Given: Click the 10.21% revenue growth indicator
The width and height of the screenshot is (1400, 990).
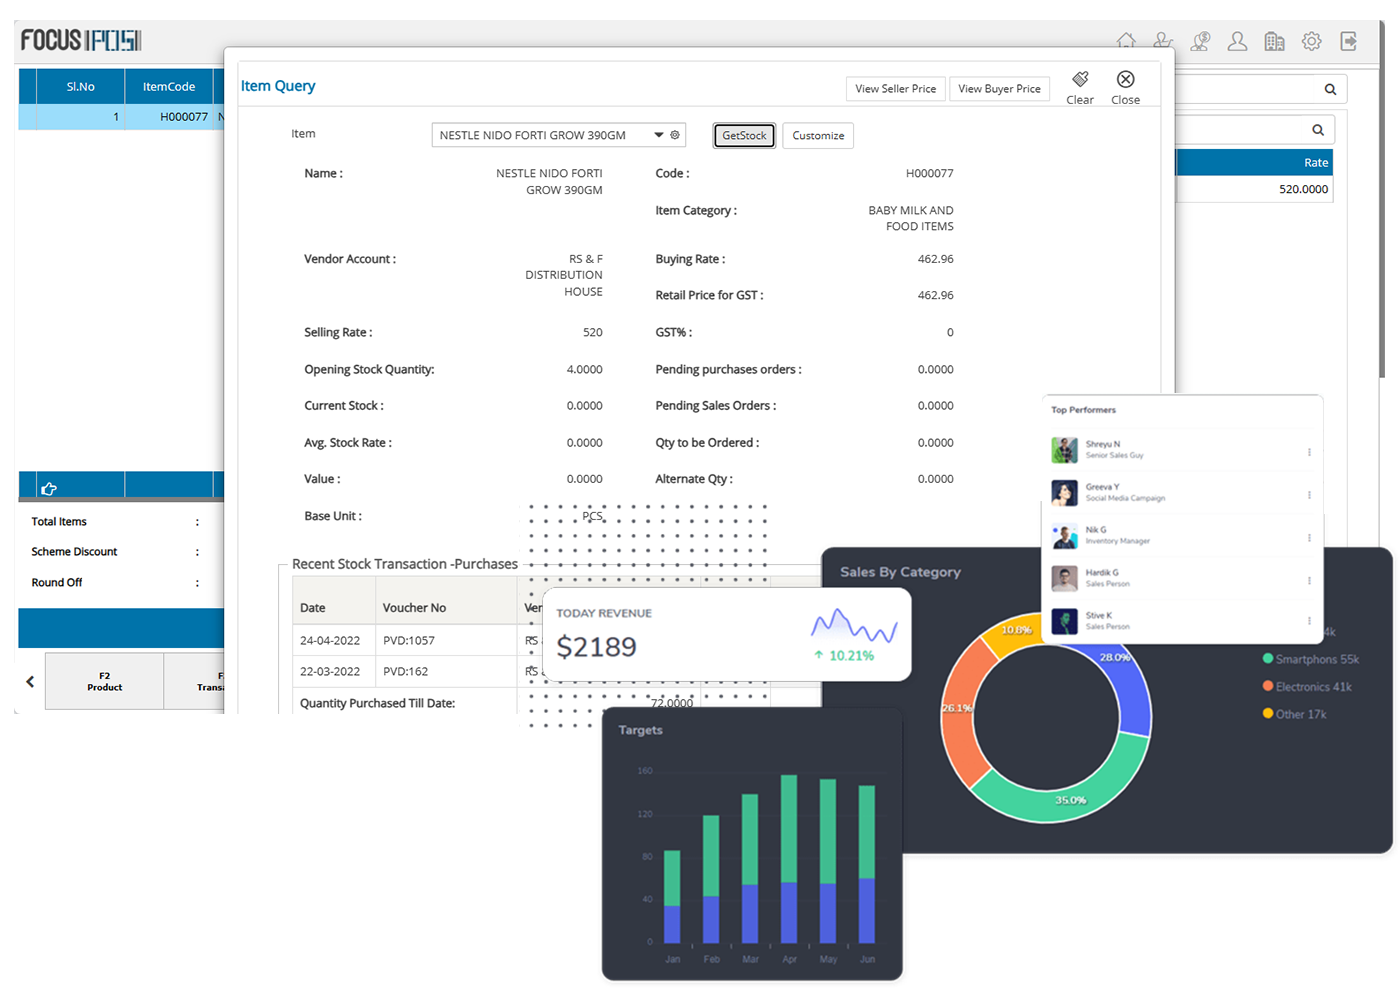Looking at the screenshot, I should [x=844, y=656].
